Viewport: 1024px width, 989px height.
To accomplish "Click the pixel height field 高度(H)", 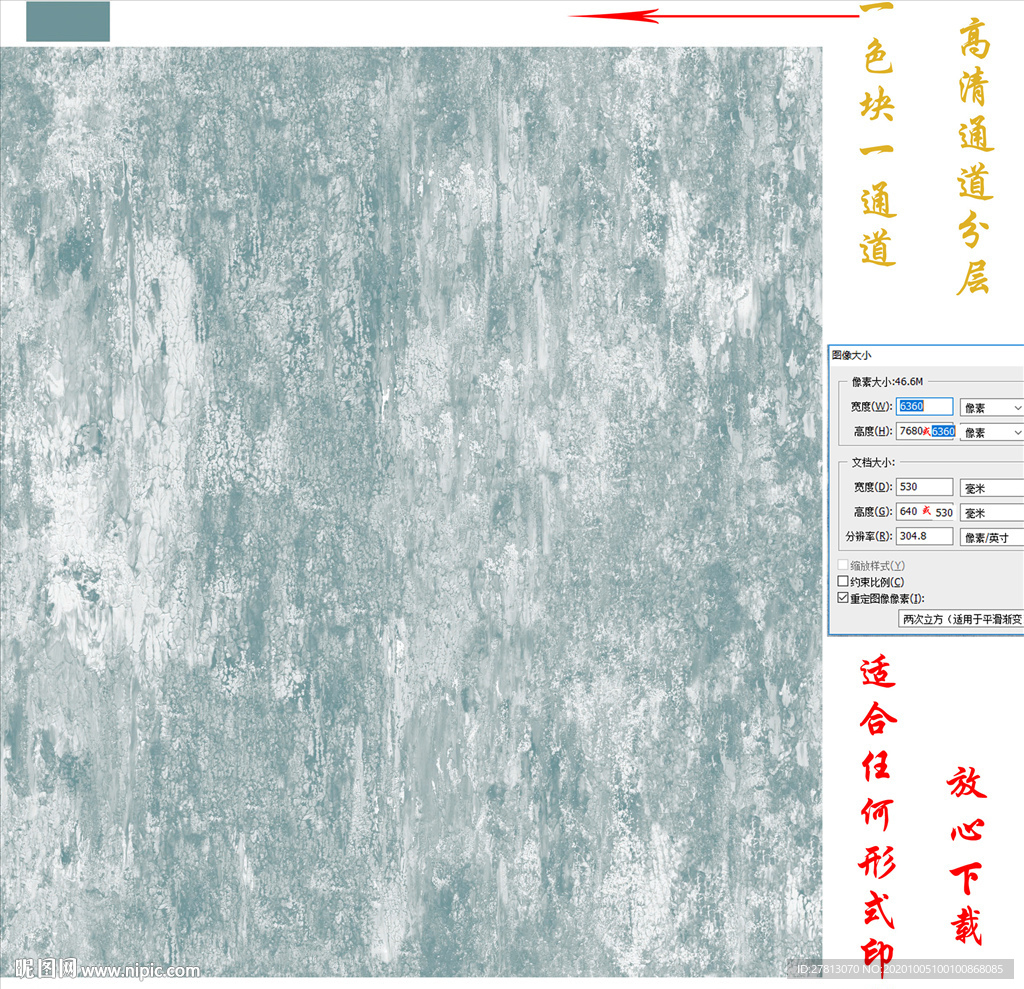I will 925,431.
